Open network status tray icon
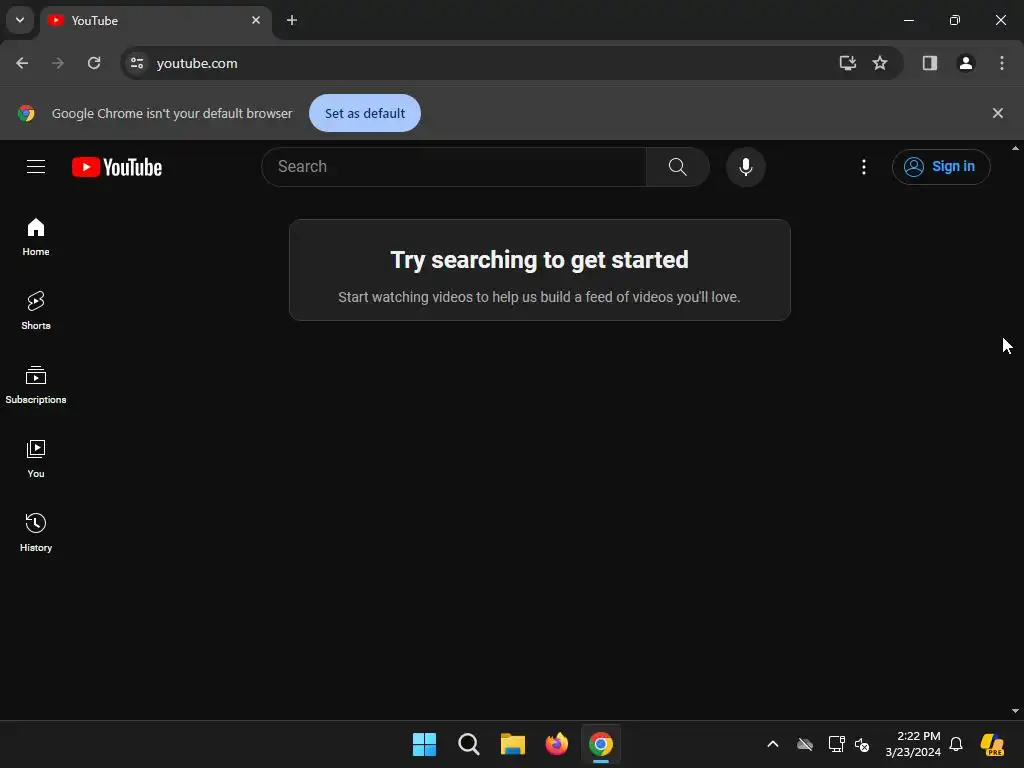 [836, 744]
